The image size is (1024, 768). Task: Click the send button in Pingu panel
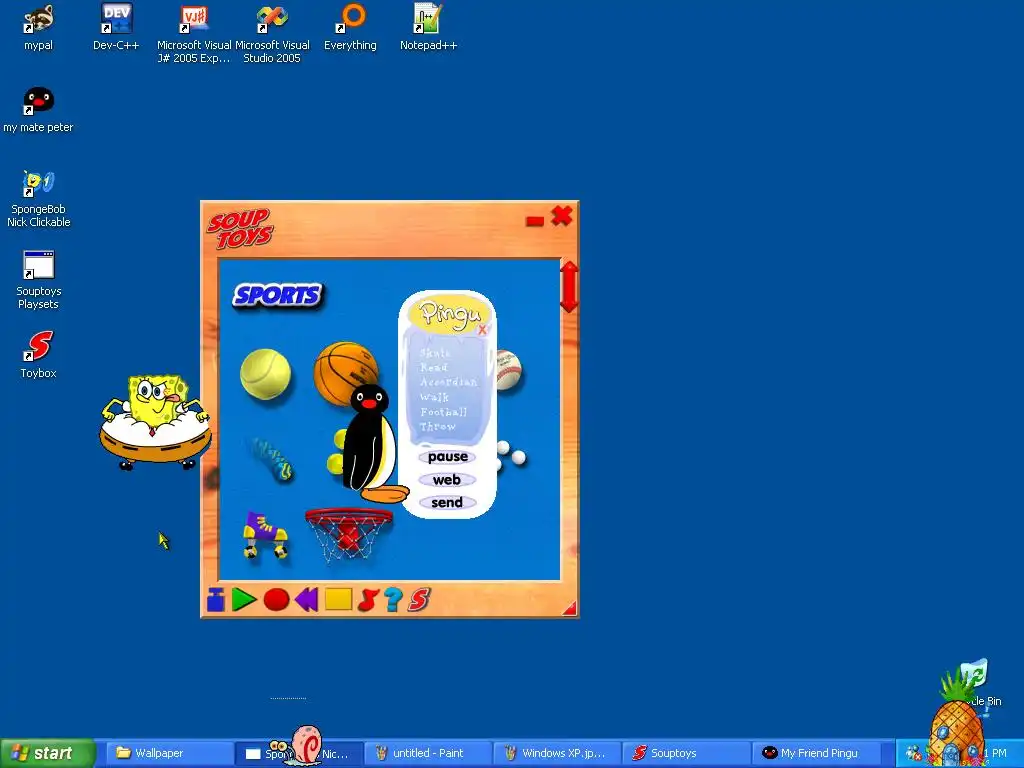[x=447, y=503]
